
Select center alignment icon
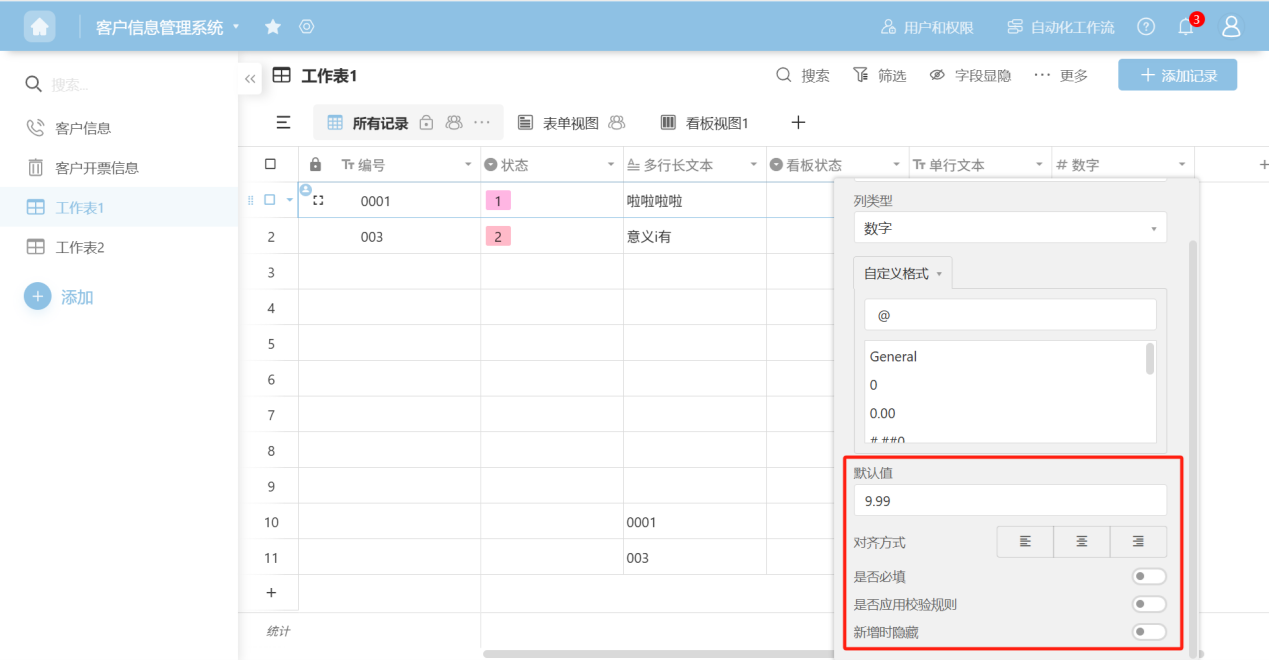coord(1081,541)
